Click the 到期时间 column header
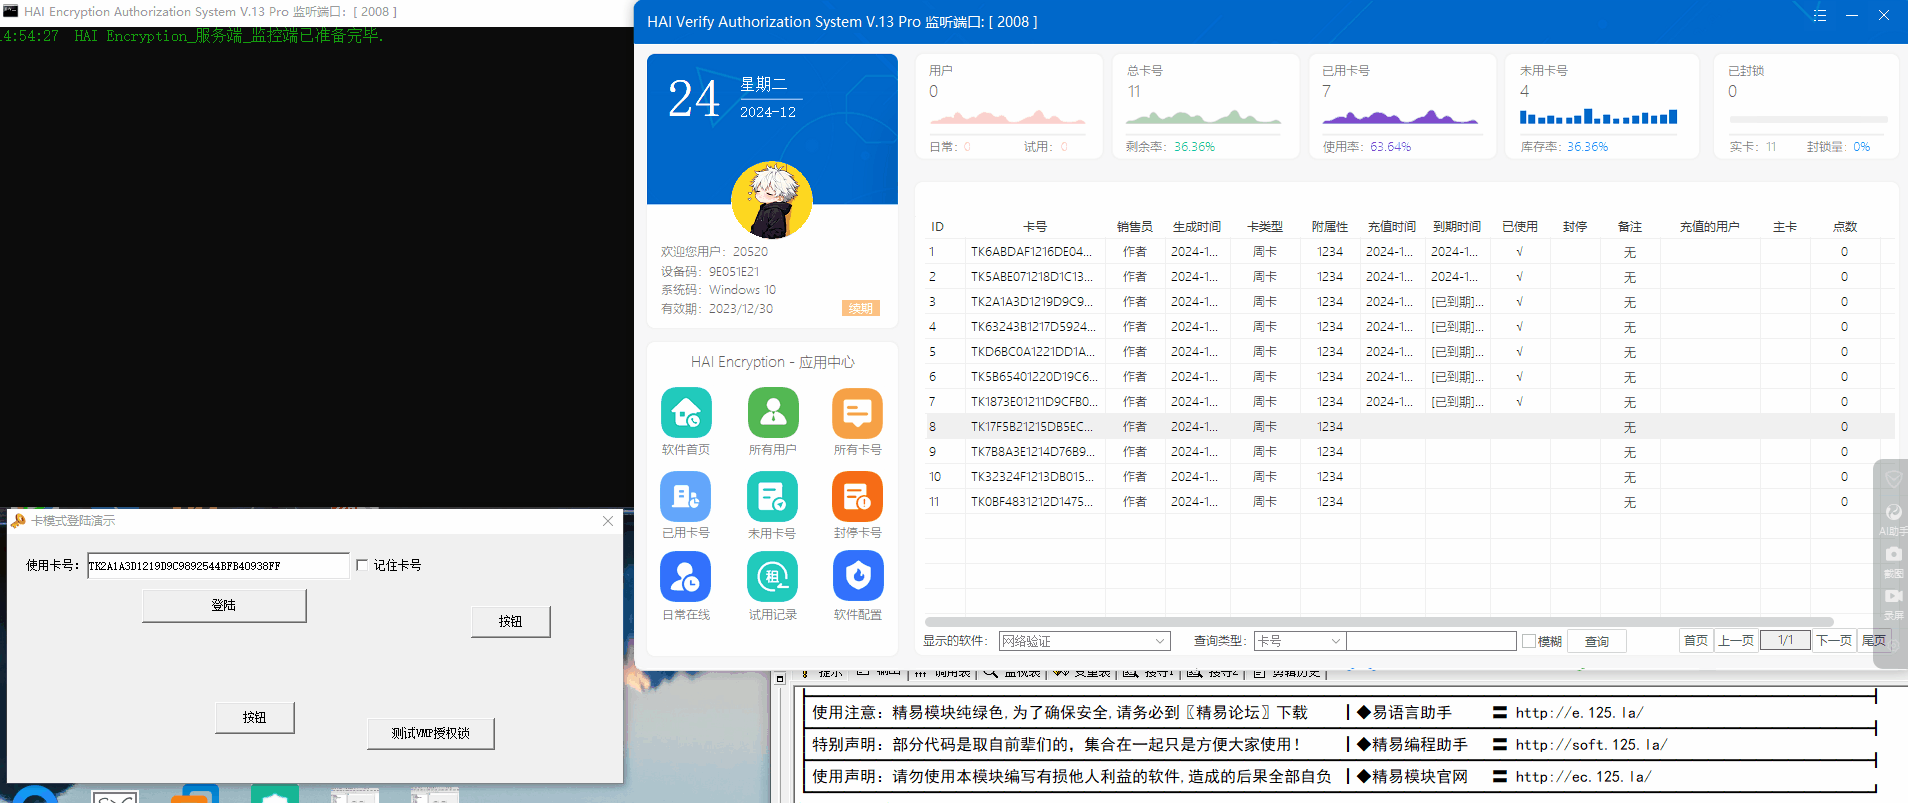Viewport: 1908px width, 803px height. [1456, 227]
